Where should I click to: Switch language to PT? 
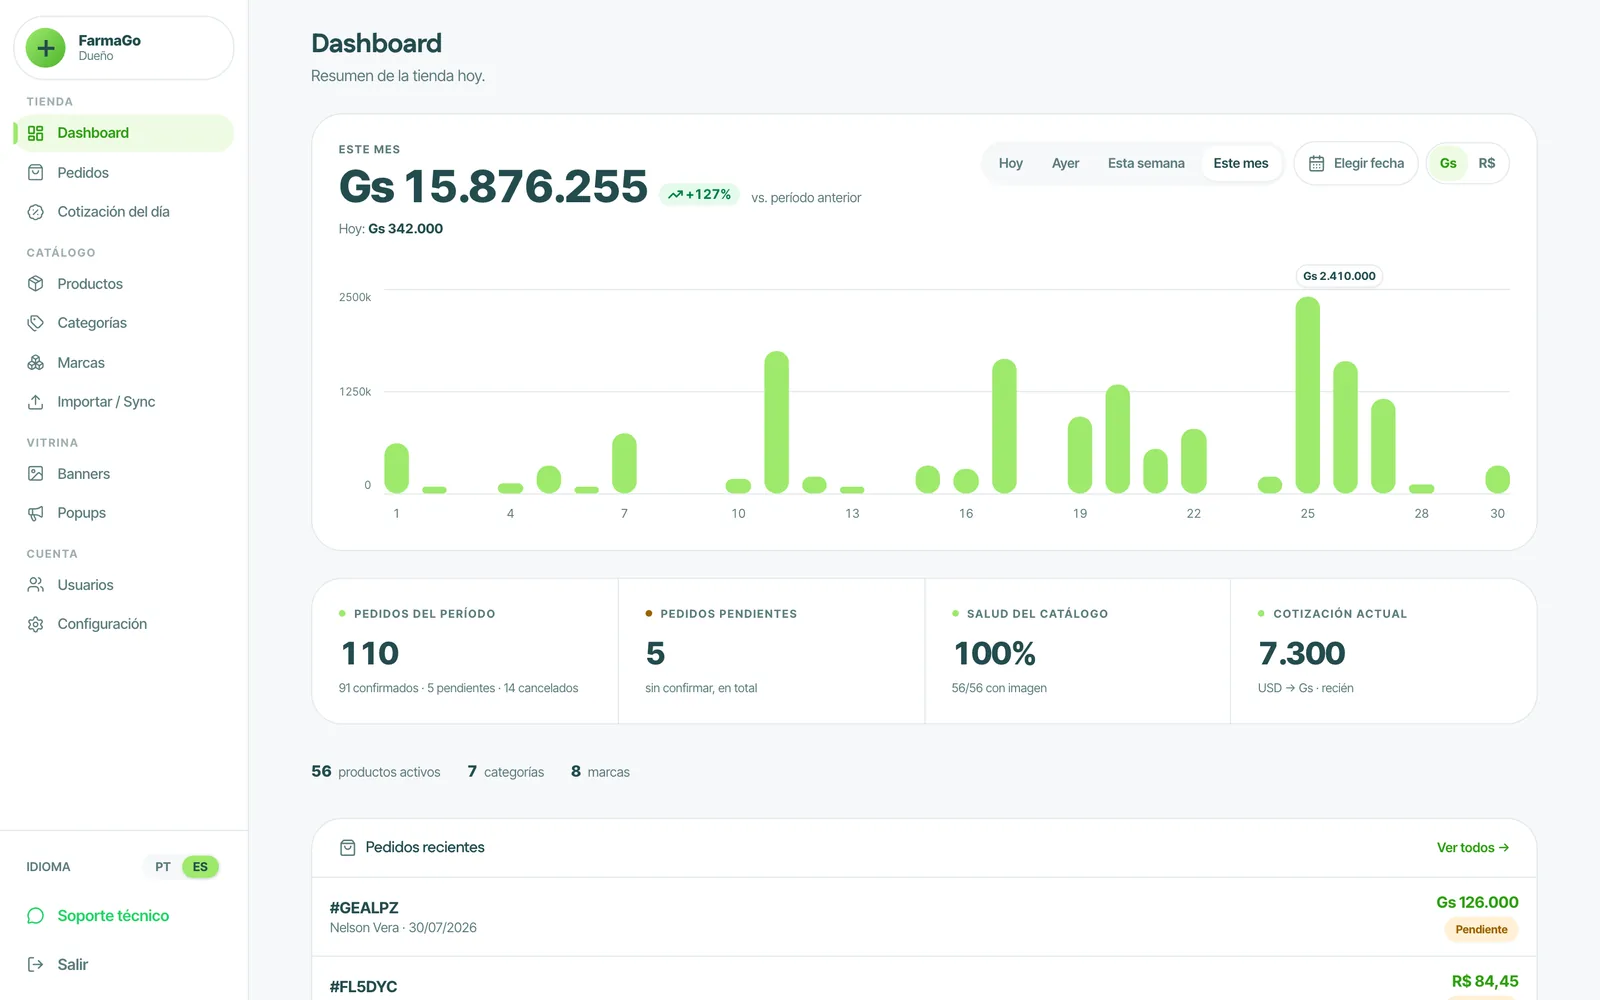pyautogui.click(x=163, y=867)
